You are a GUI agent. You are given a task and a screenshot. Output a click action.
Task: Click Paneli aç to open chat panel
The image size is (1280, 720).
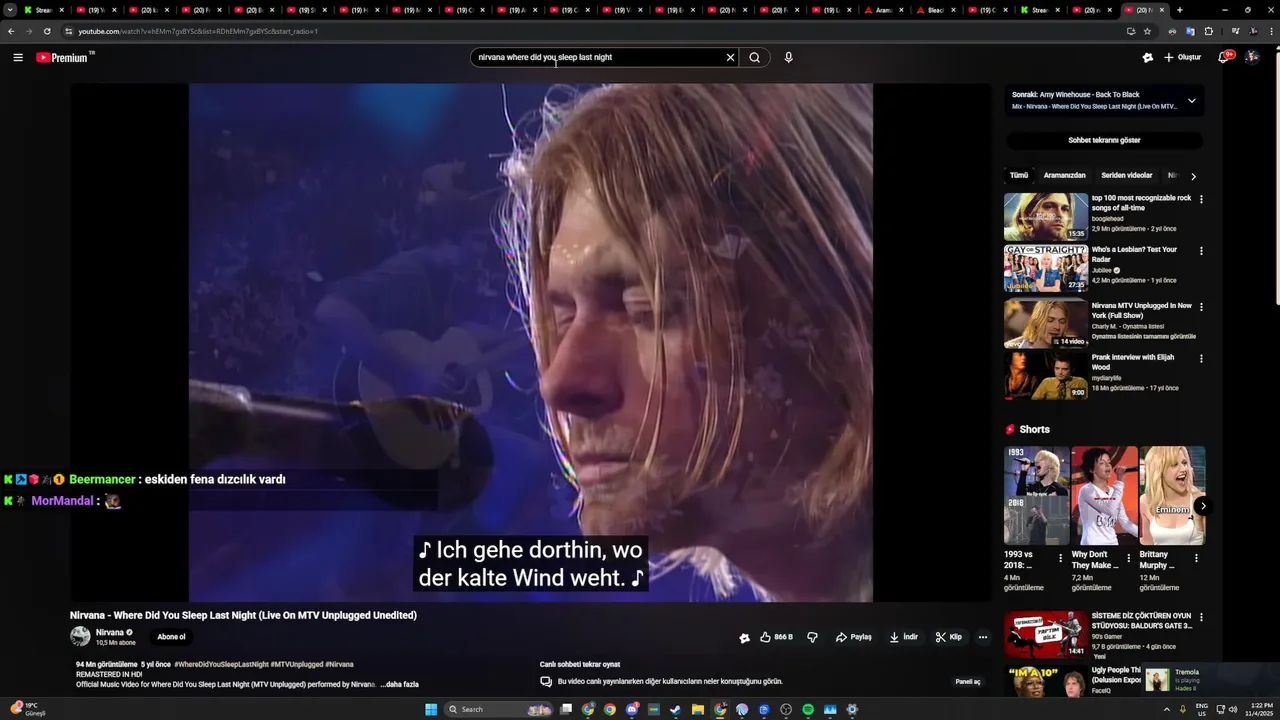[x=968, y=682]
